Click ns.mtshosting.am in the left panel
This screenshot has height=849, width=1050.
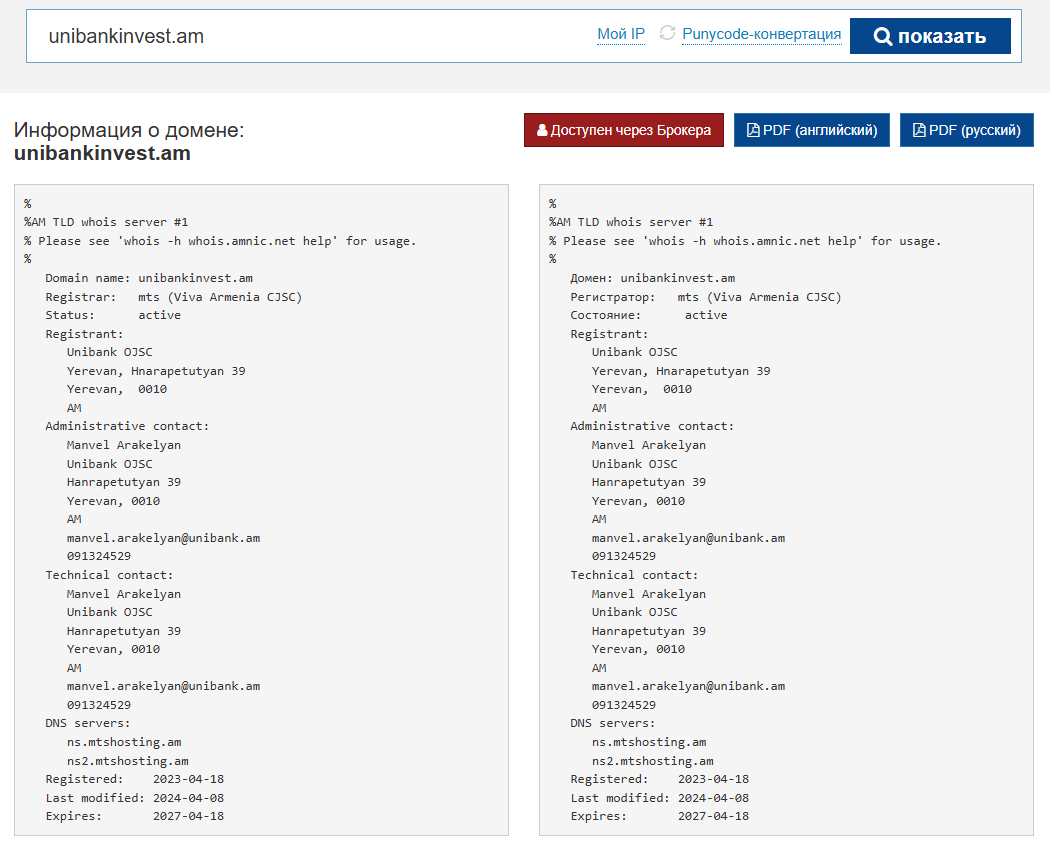124,743
